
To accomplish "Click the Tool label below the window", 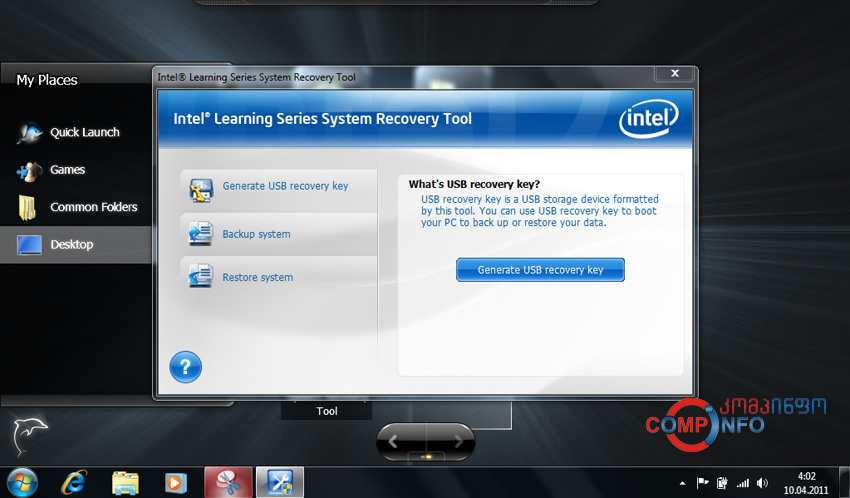I will coord(327,411).
